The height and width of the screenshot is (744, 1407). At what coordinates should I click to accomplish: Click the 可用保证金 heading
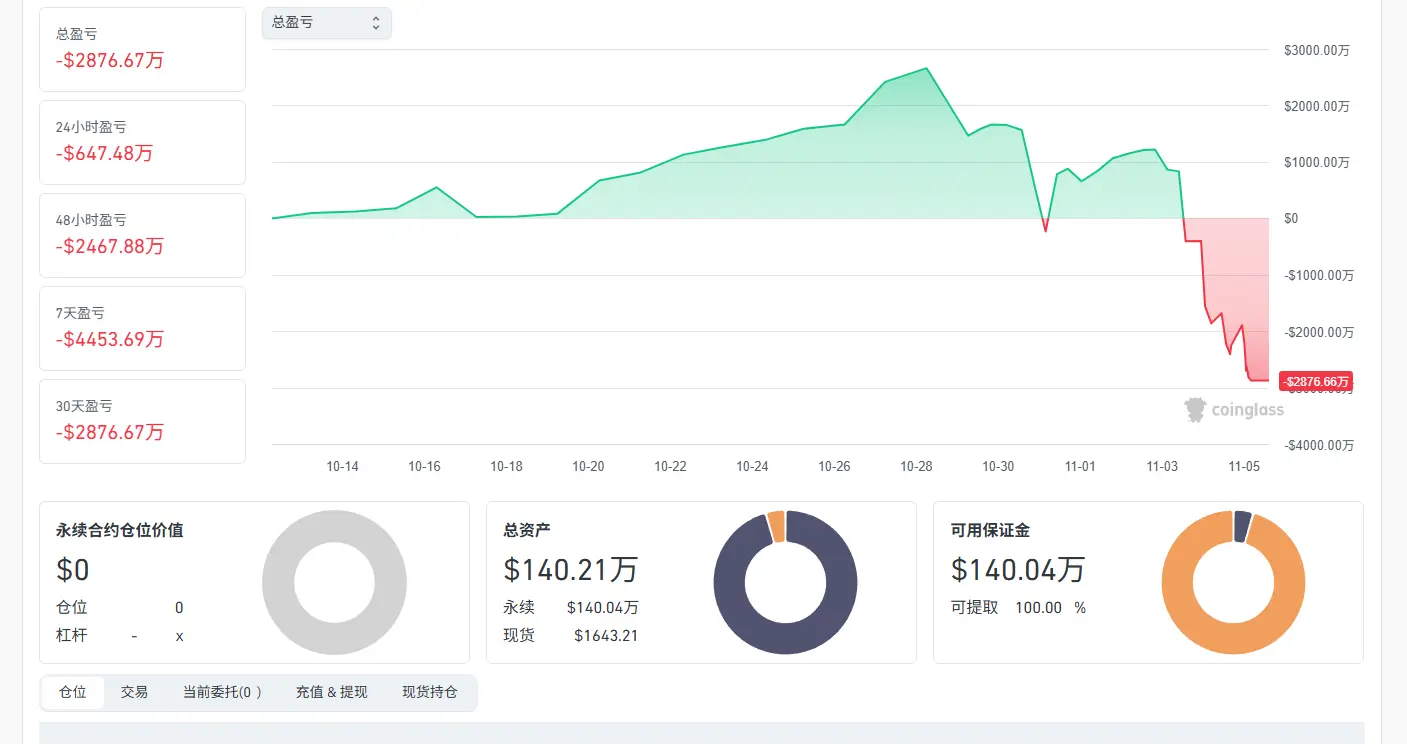click(x=990, y=530)
